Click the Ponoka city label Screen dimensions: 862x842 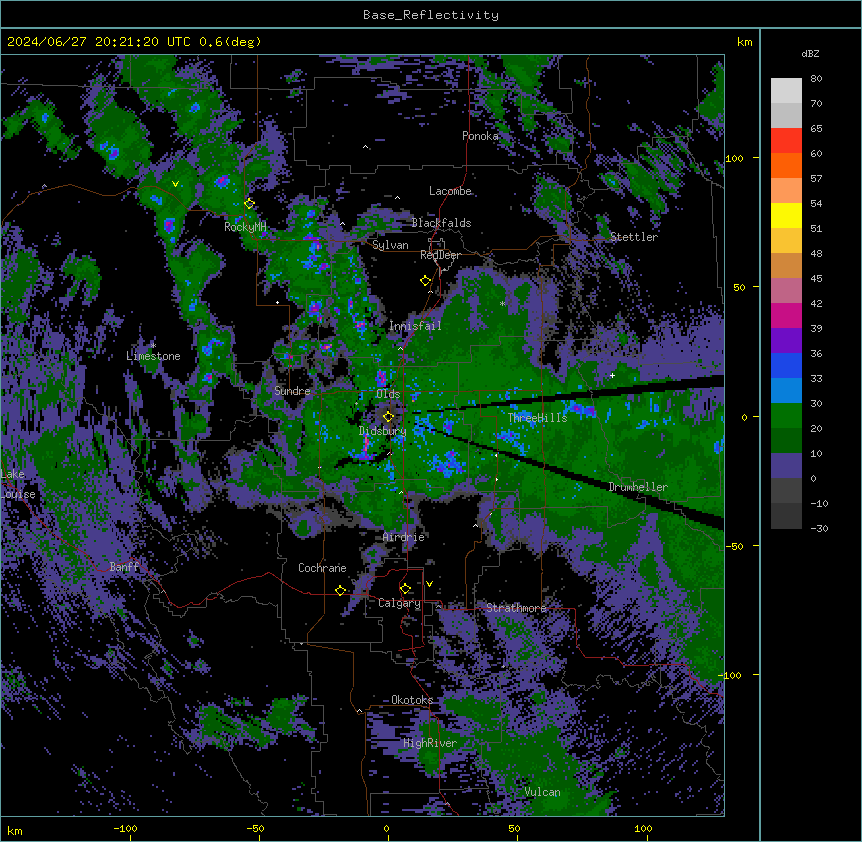pos(480,136)
